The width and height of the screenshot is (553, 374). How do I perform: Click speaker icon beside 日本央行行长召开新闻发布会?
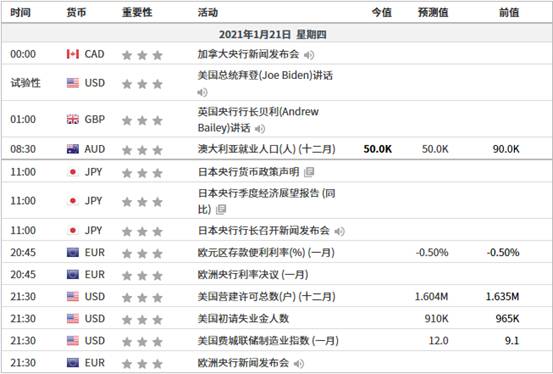pyautogui.click(x=339, y=231)
